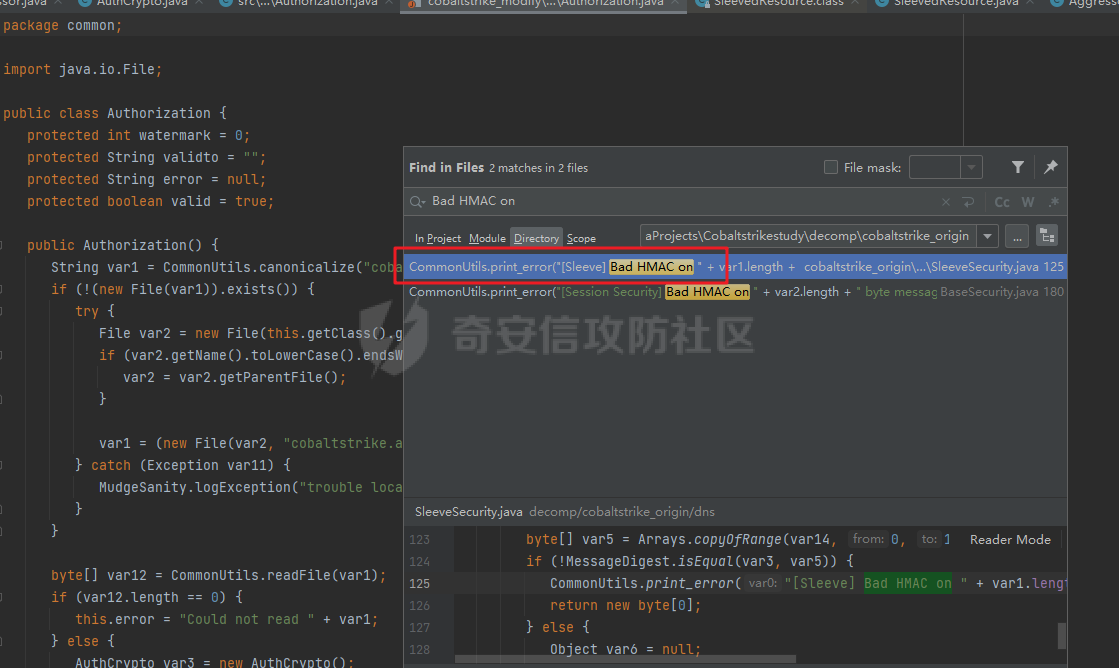Open the AuthCrypto.java editor tab
This screenshot has height=668, width=1119.
[x=141, y=4]
